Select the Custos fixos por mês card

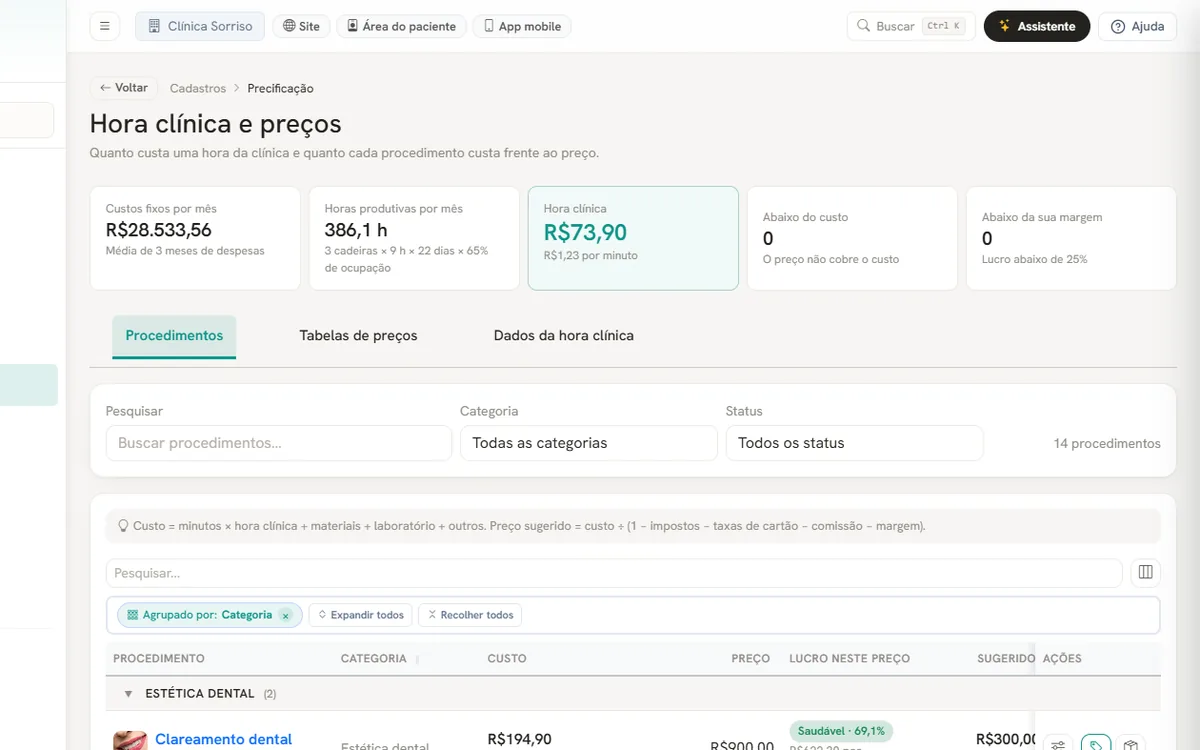coord(195,238)
